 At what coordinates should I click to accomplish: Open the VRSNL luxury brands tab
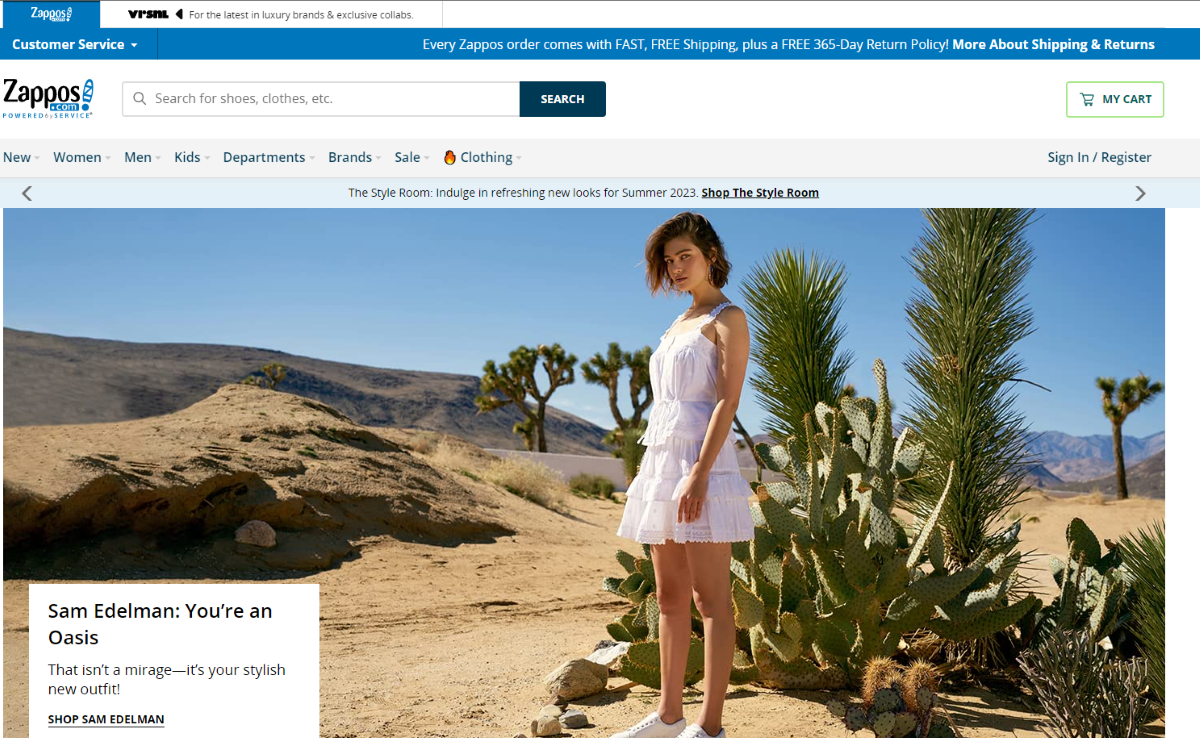[x=271, y=14]
